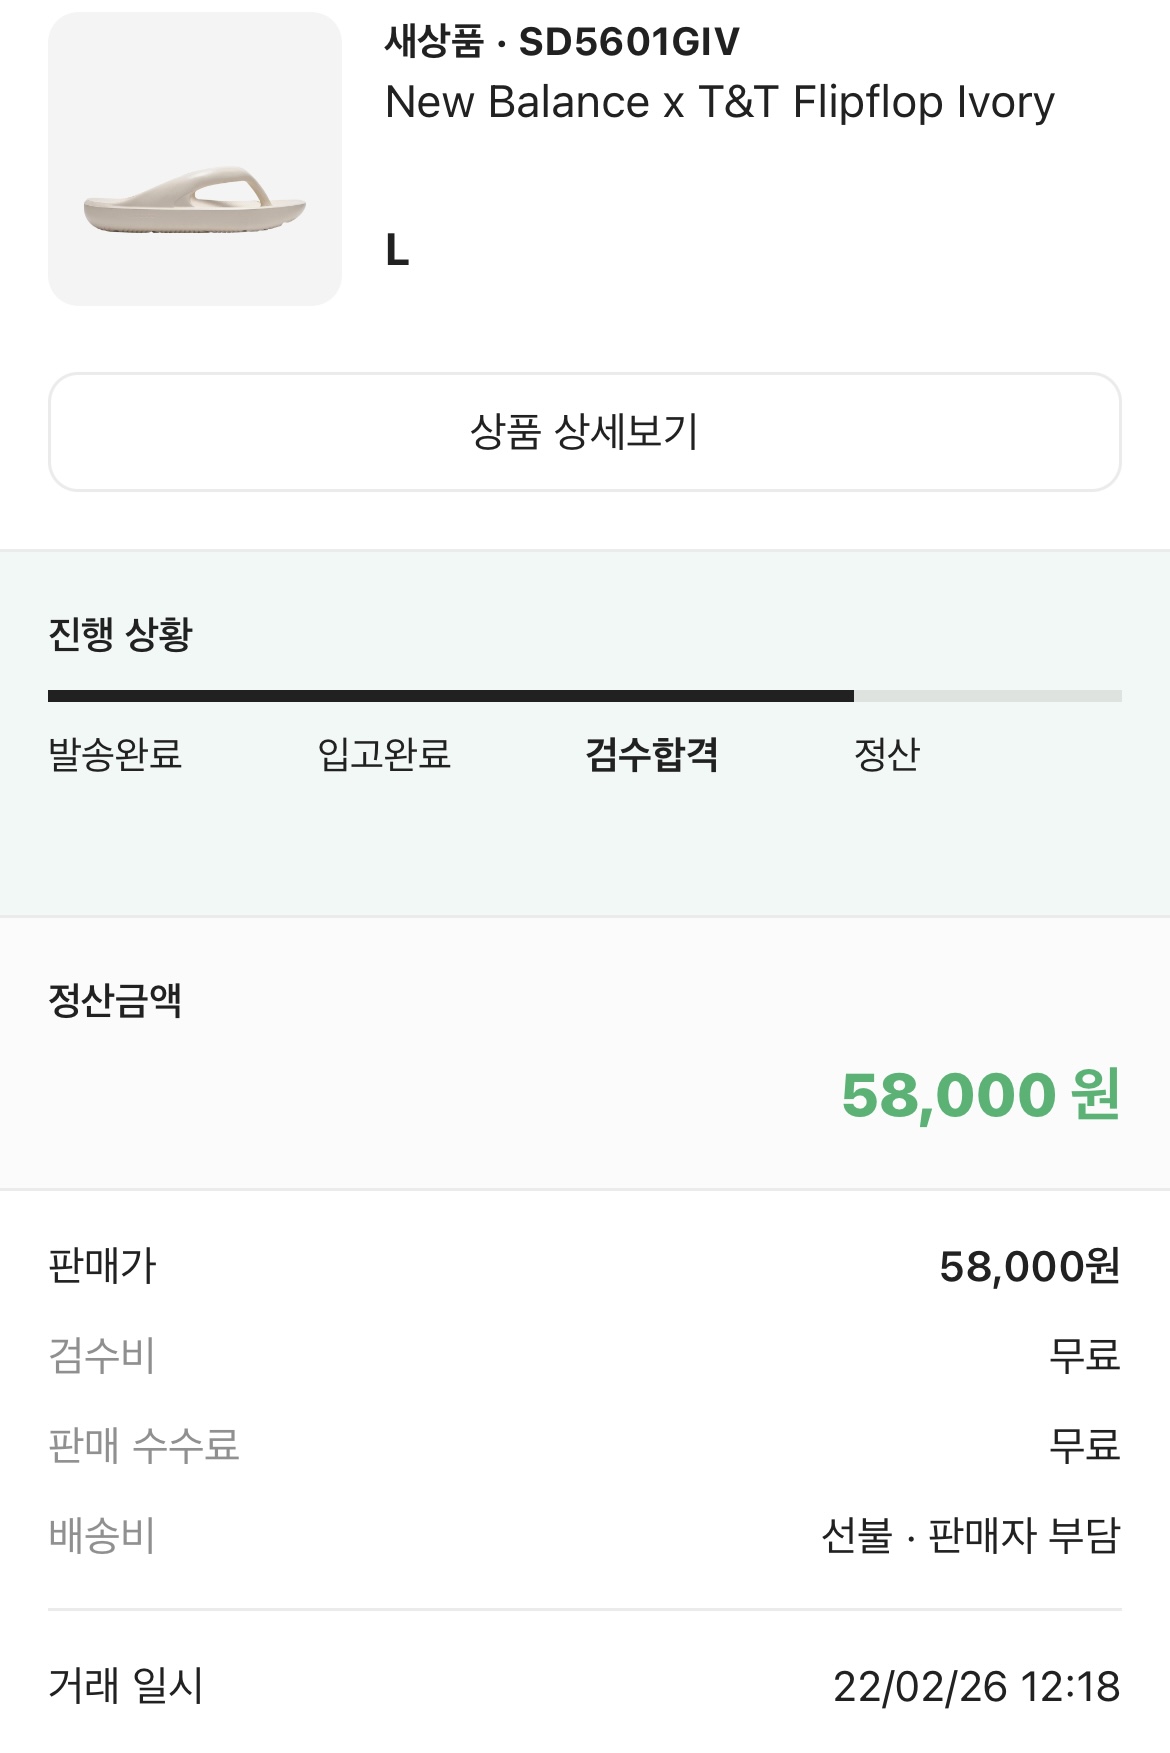
Task: Click the 검수비 fee label
Action: tap(102, 1356)
